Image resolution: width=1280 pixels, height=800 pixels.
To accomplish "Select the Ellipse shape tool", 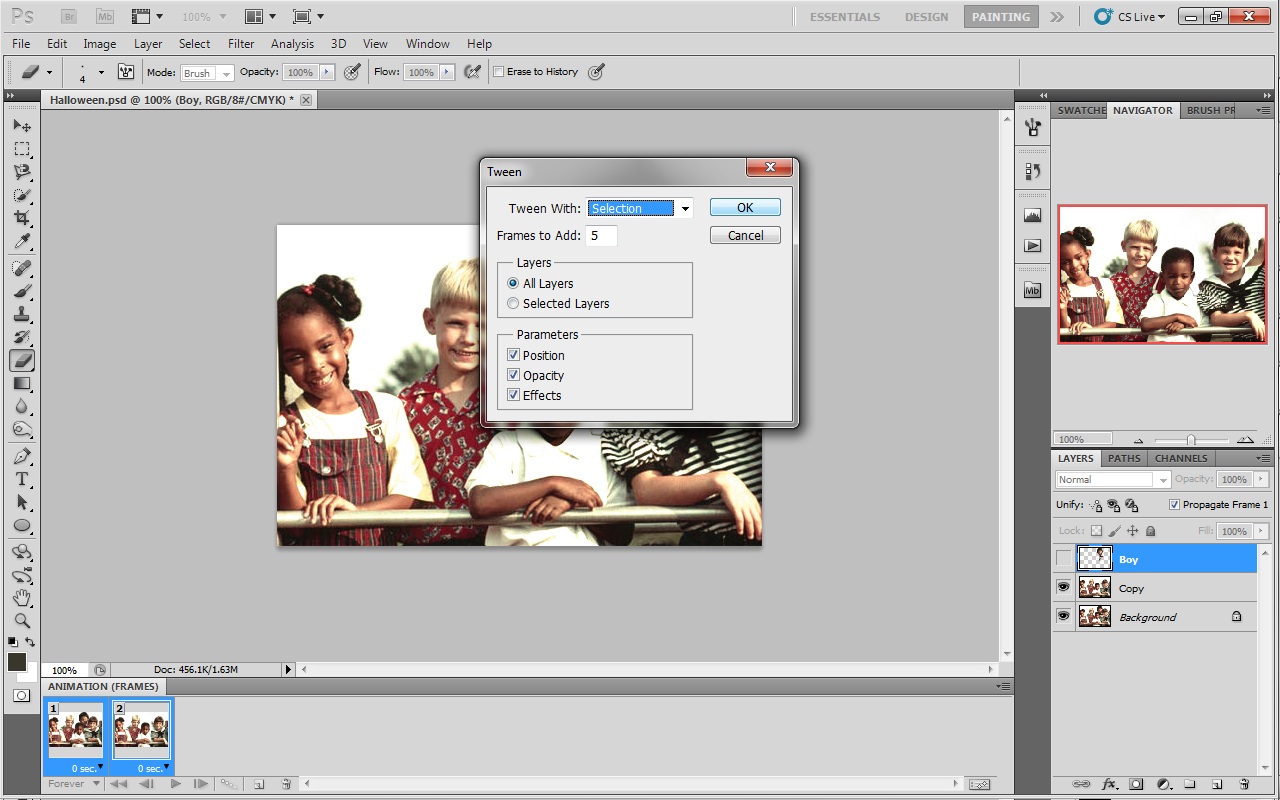I will point(22,525).
